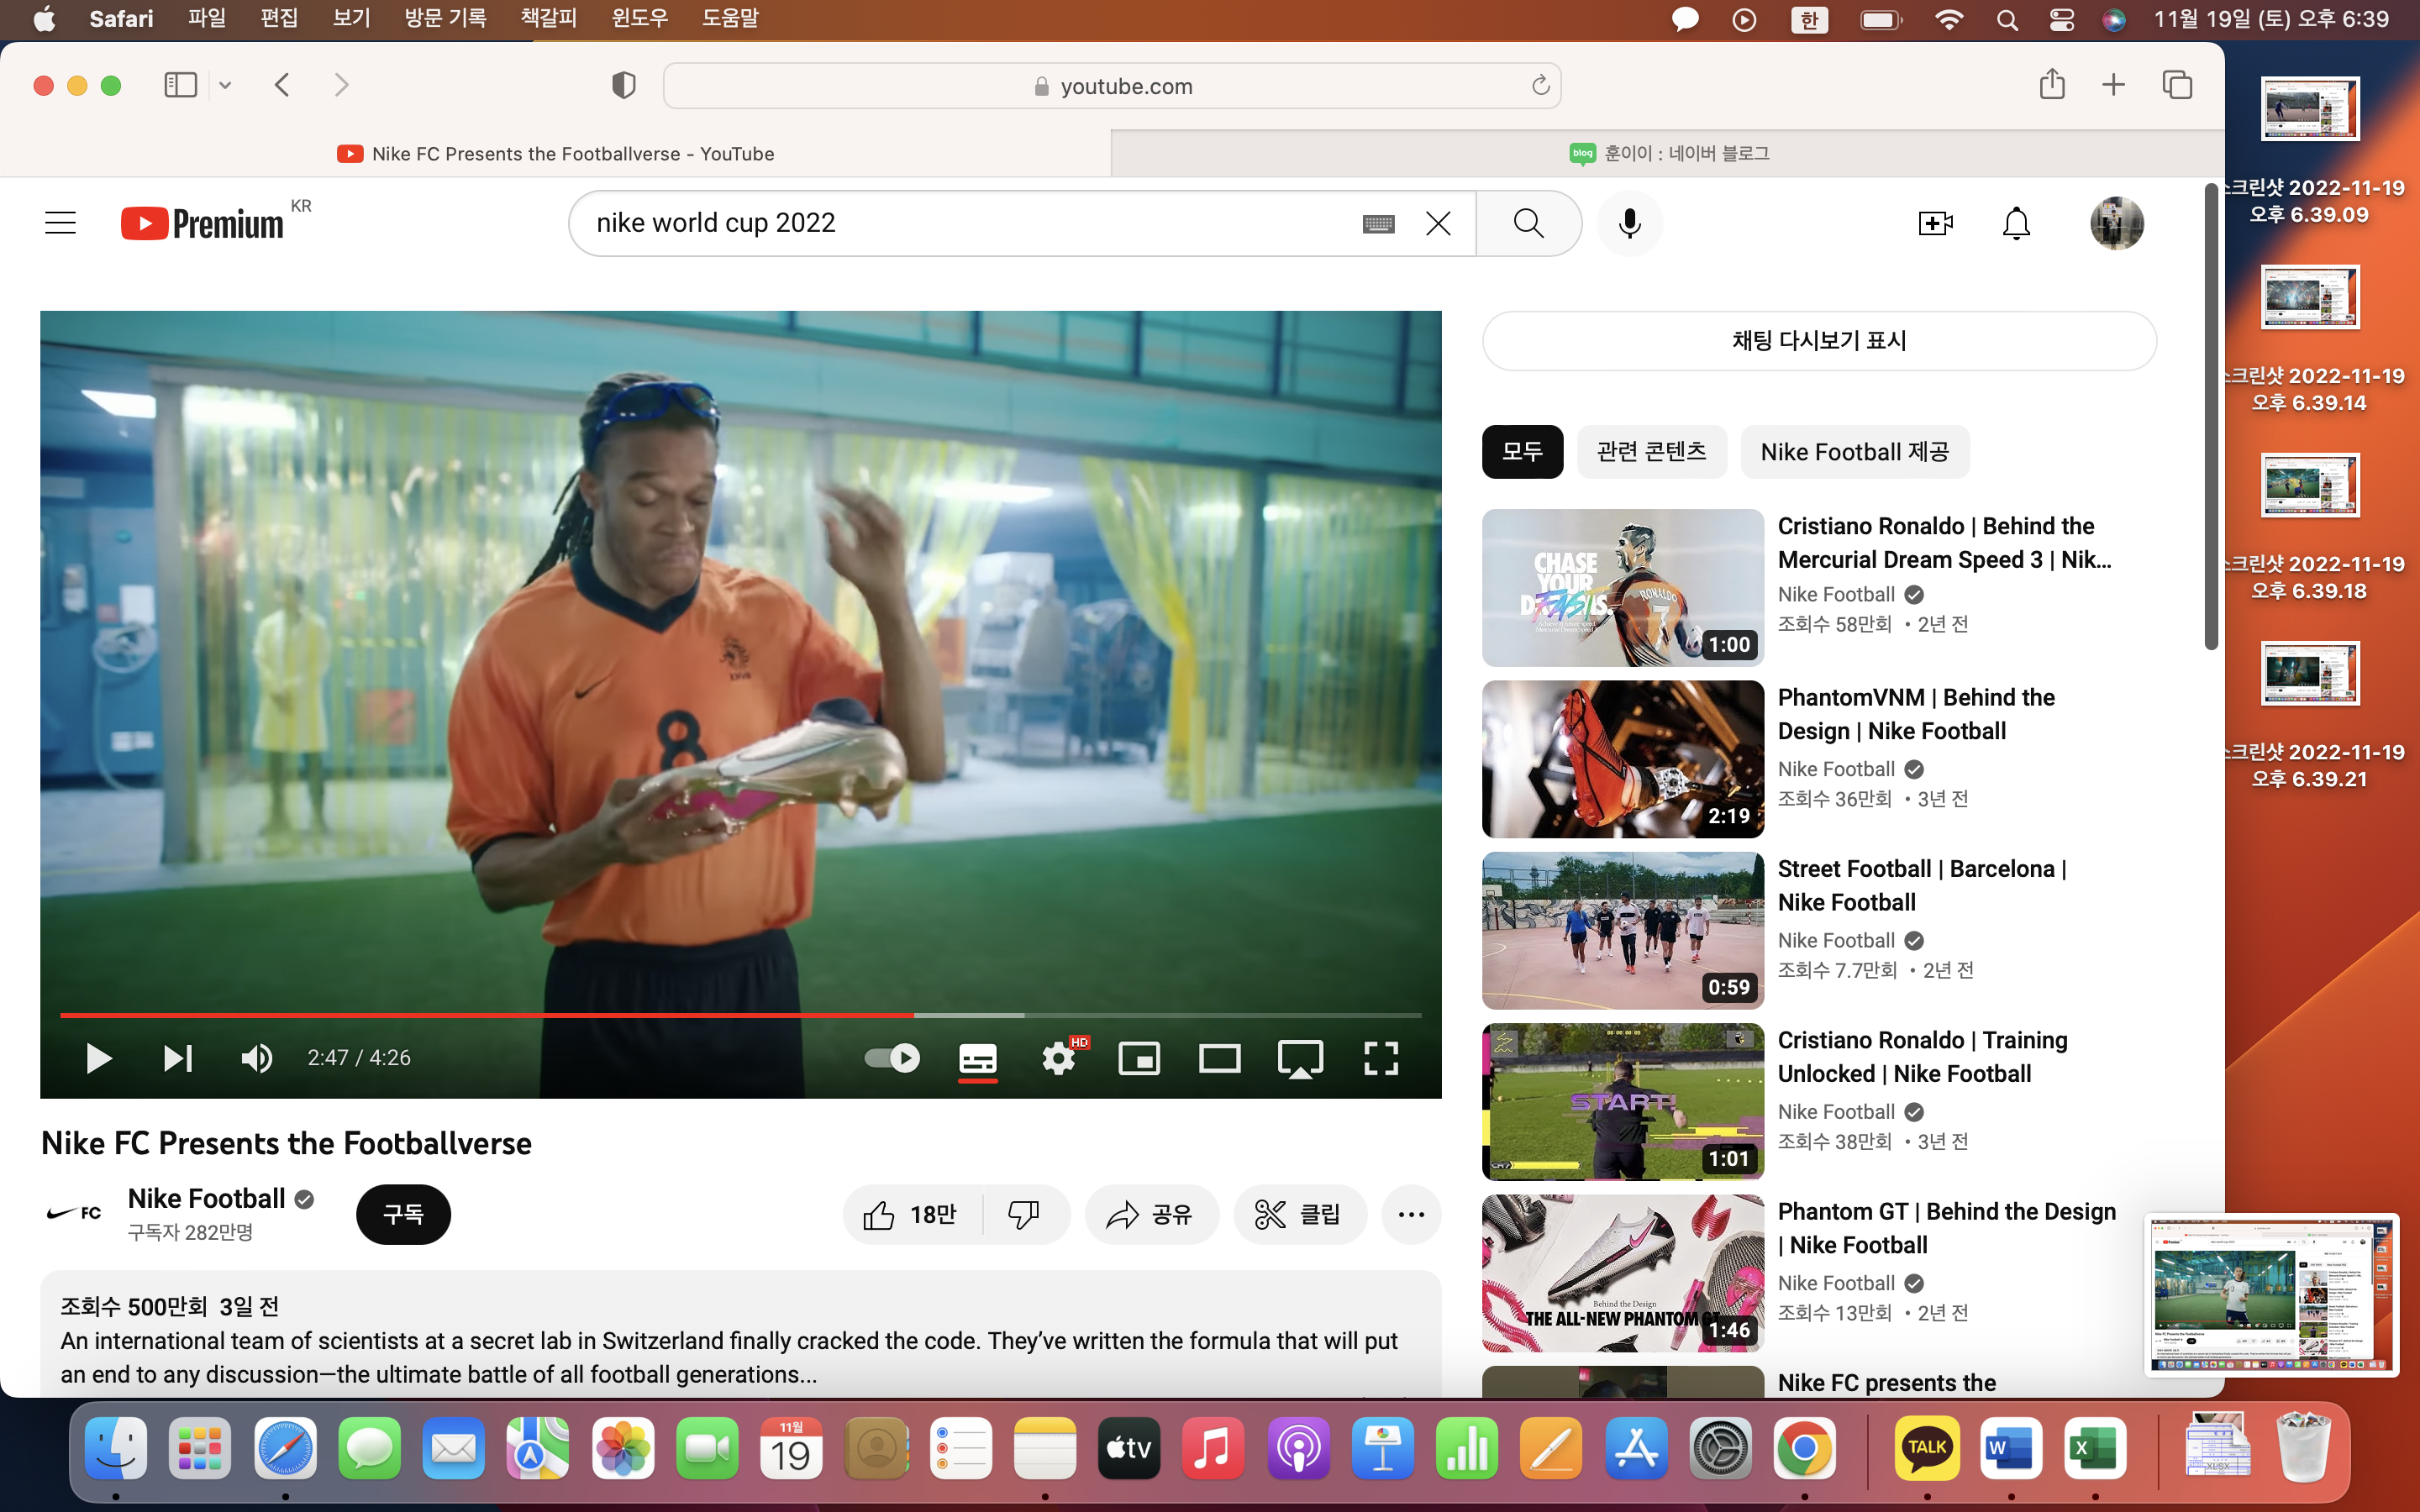The height and width of the screenshot is (1512, 2420).
Task: Open Spotlight search in menu bar
Action: coord(2006,19)
